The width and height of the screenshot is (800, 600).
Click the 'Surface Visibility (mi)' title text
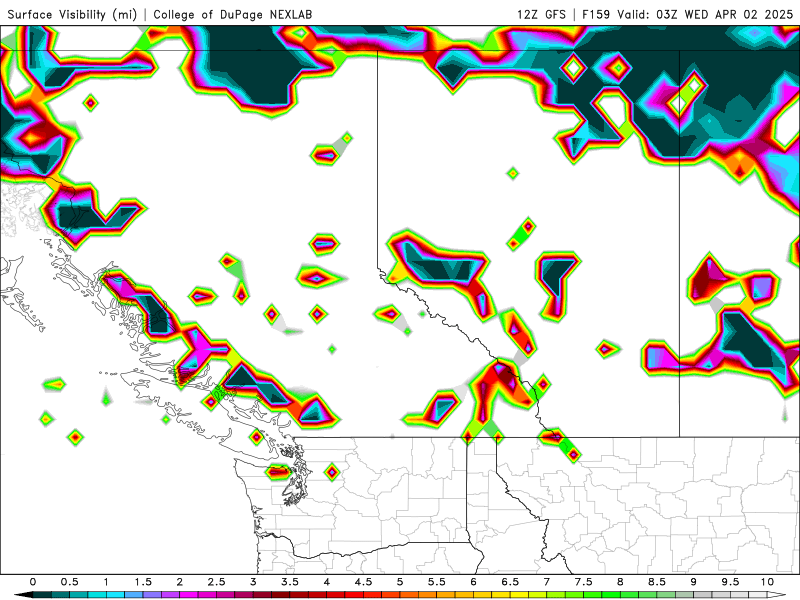tap(72, 14)
